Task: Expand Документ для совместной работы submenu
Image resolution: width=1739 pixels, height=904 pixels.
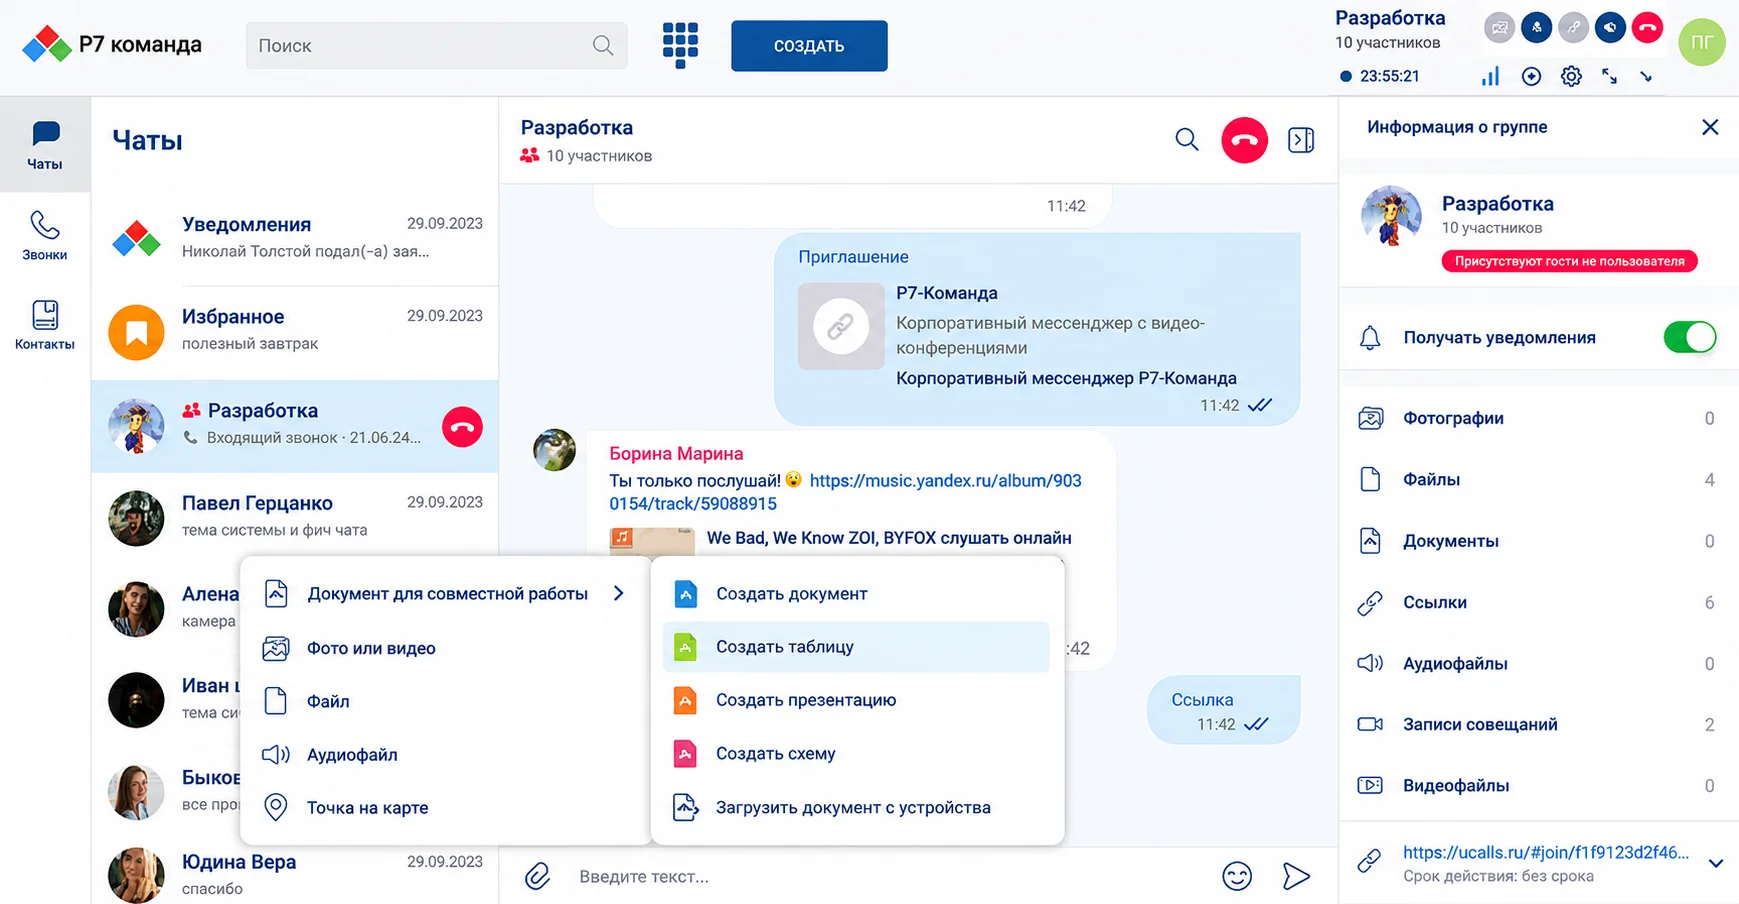Action: (446, 594)
